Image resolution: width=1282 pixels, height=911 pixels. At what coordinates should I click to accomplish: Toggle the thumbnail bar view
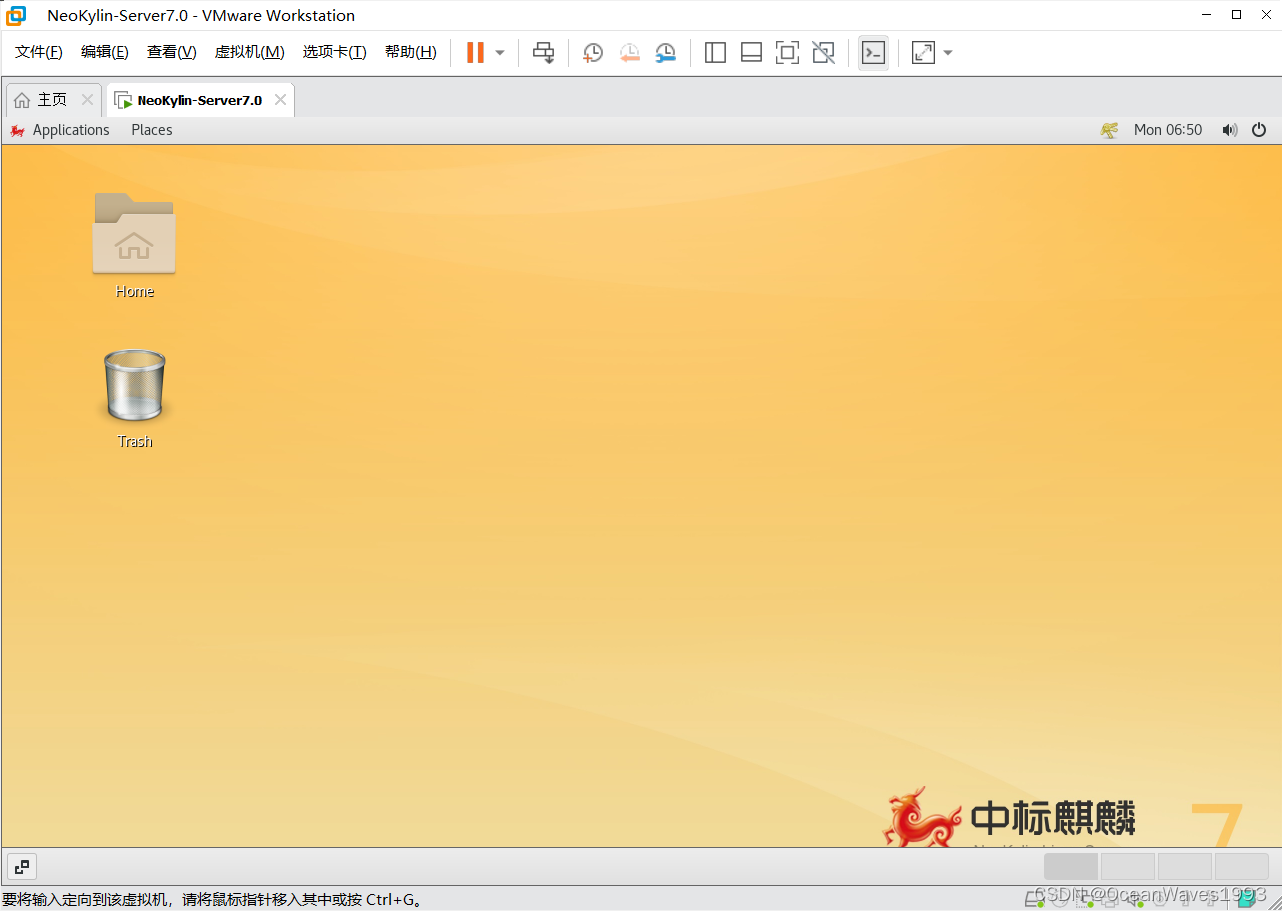coord(751,53)
